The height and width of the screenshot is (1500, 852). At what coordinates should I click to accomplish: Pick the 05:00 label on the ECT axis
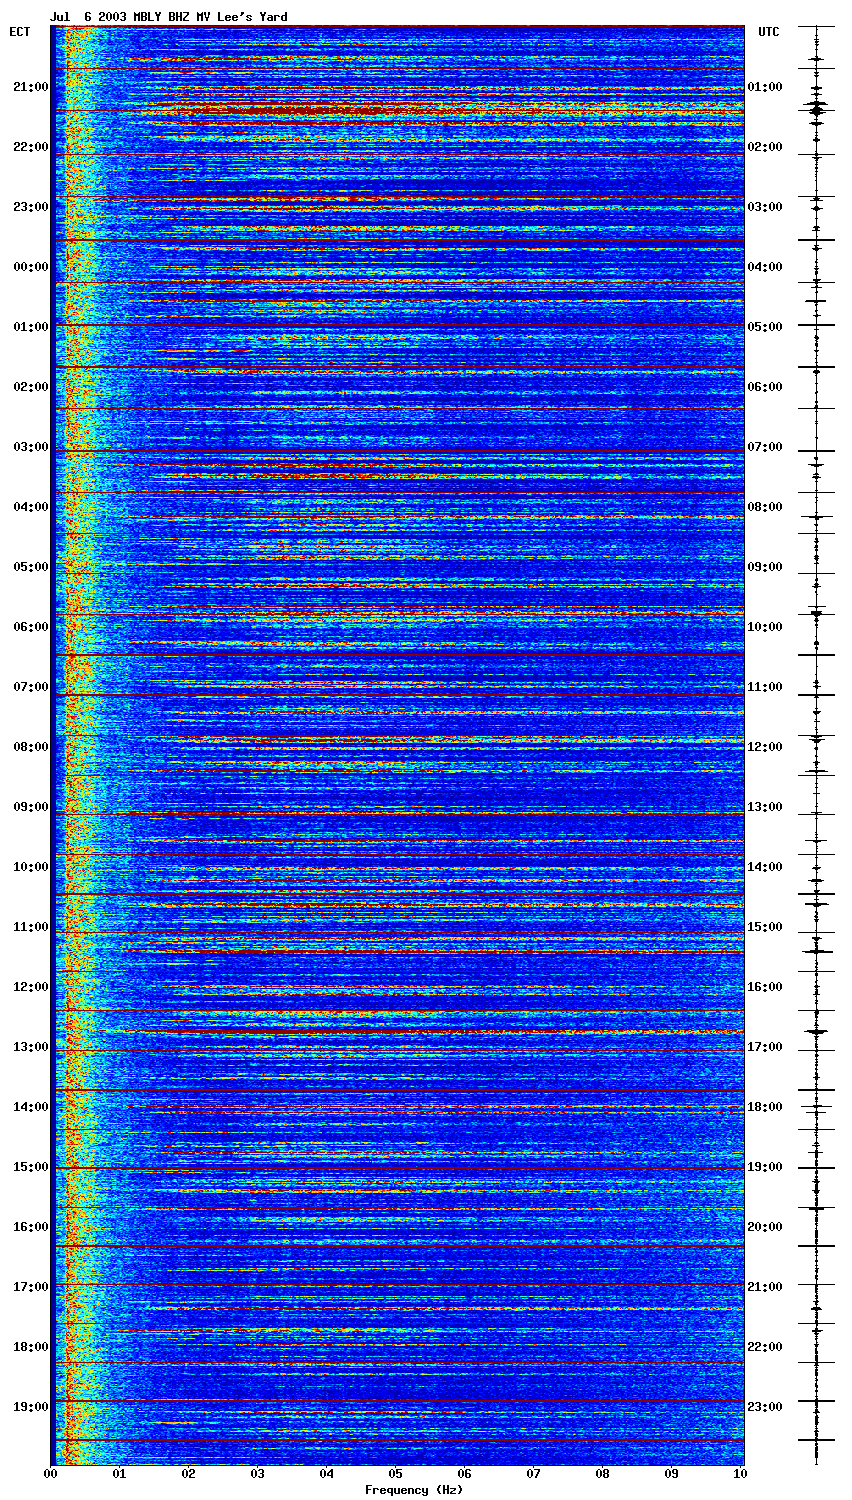point(31,567)
